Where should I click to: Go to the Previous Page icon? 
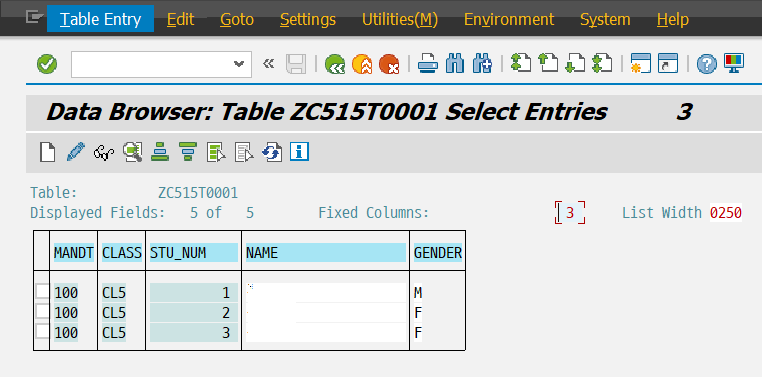[548, 64]
